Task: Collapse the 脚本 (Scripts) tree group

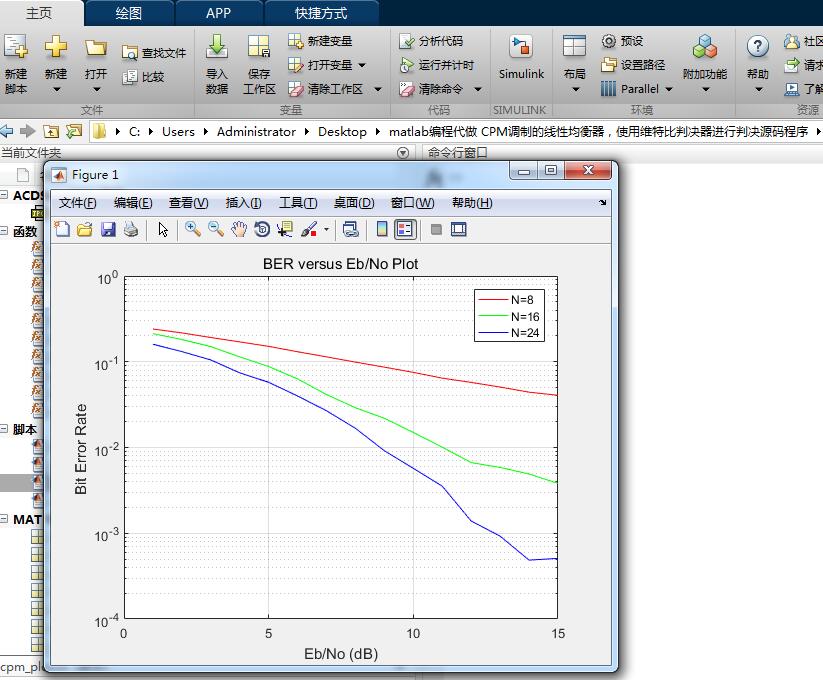Action: 4,429
